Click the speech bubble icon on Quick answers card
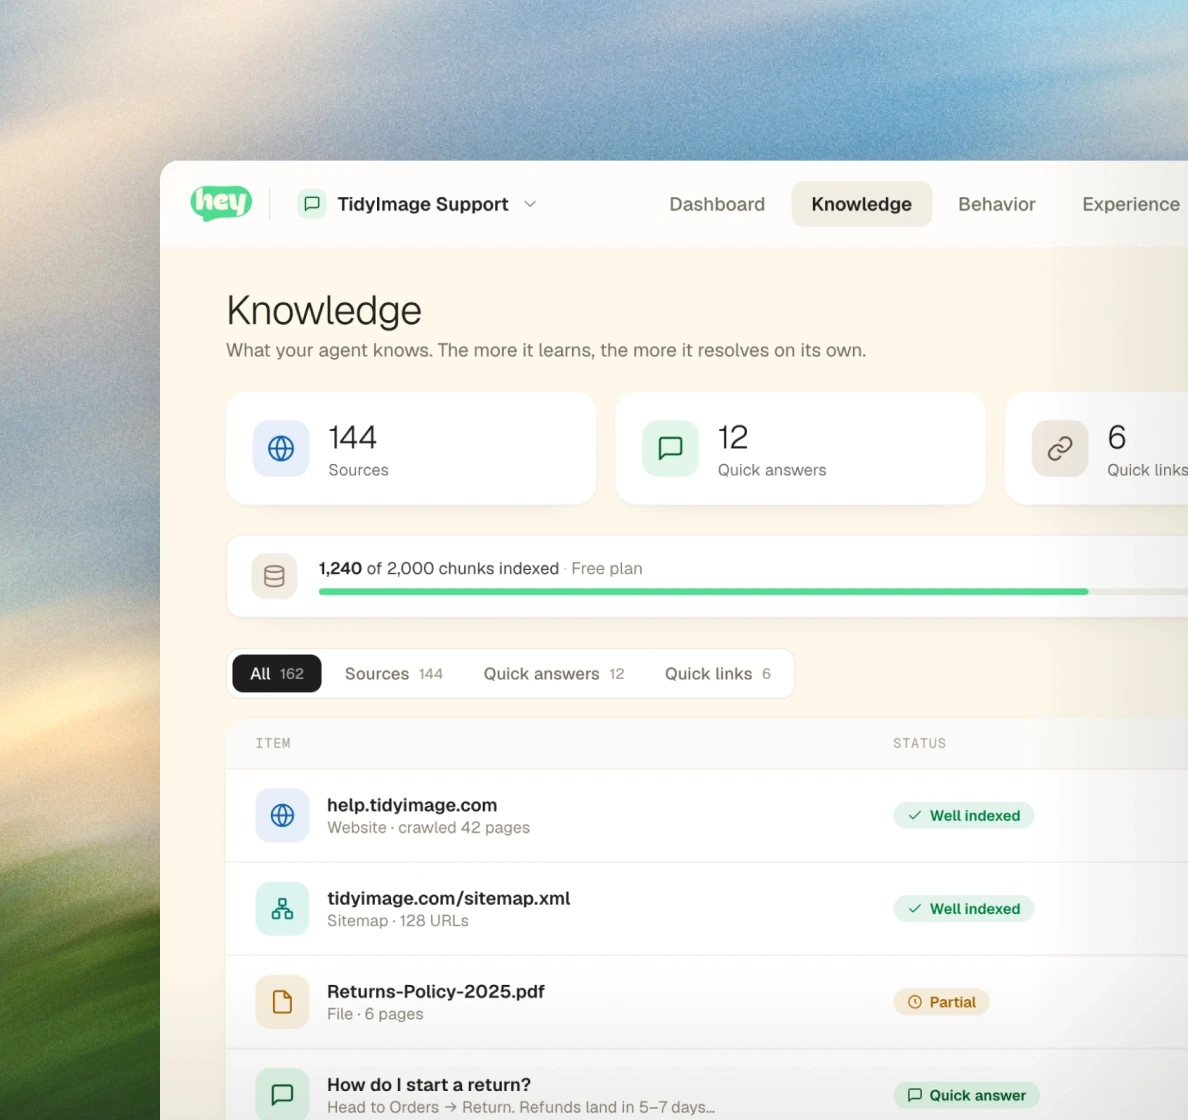1188x1120 pixels. [671, 448]
